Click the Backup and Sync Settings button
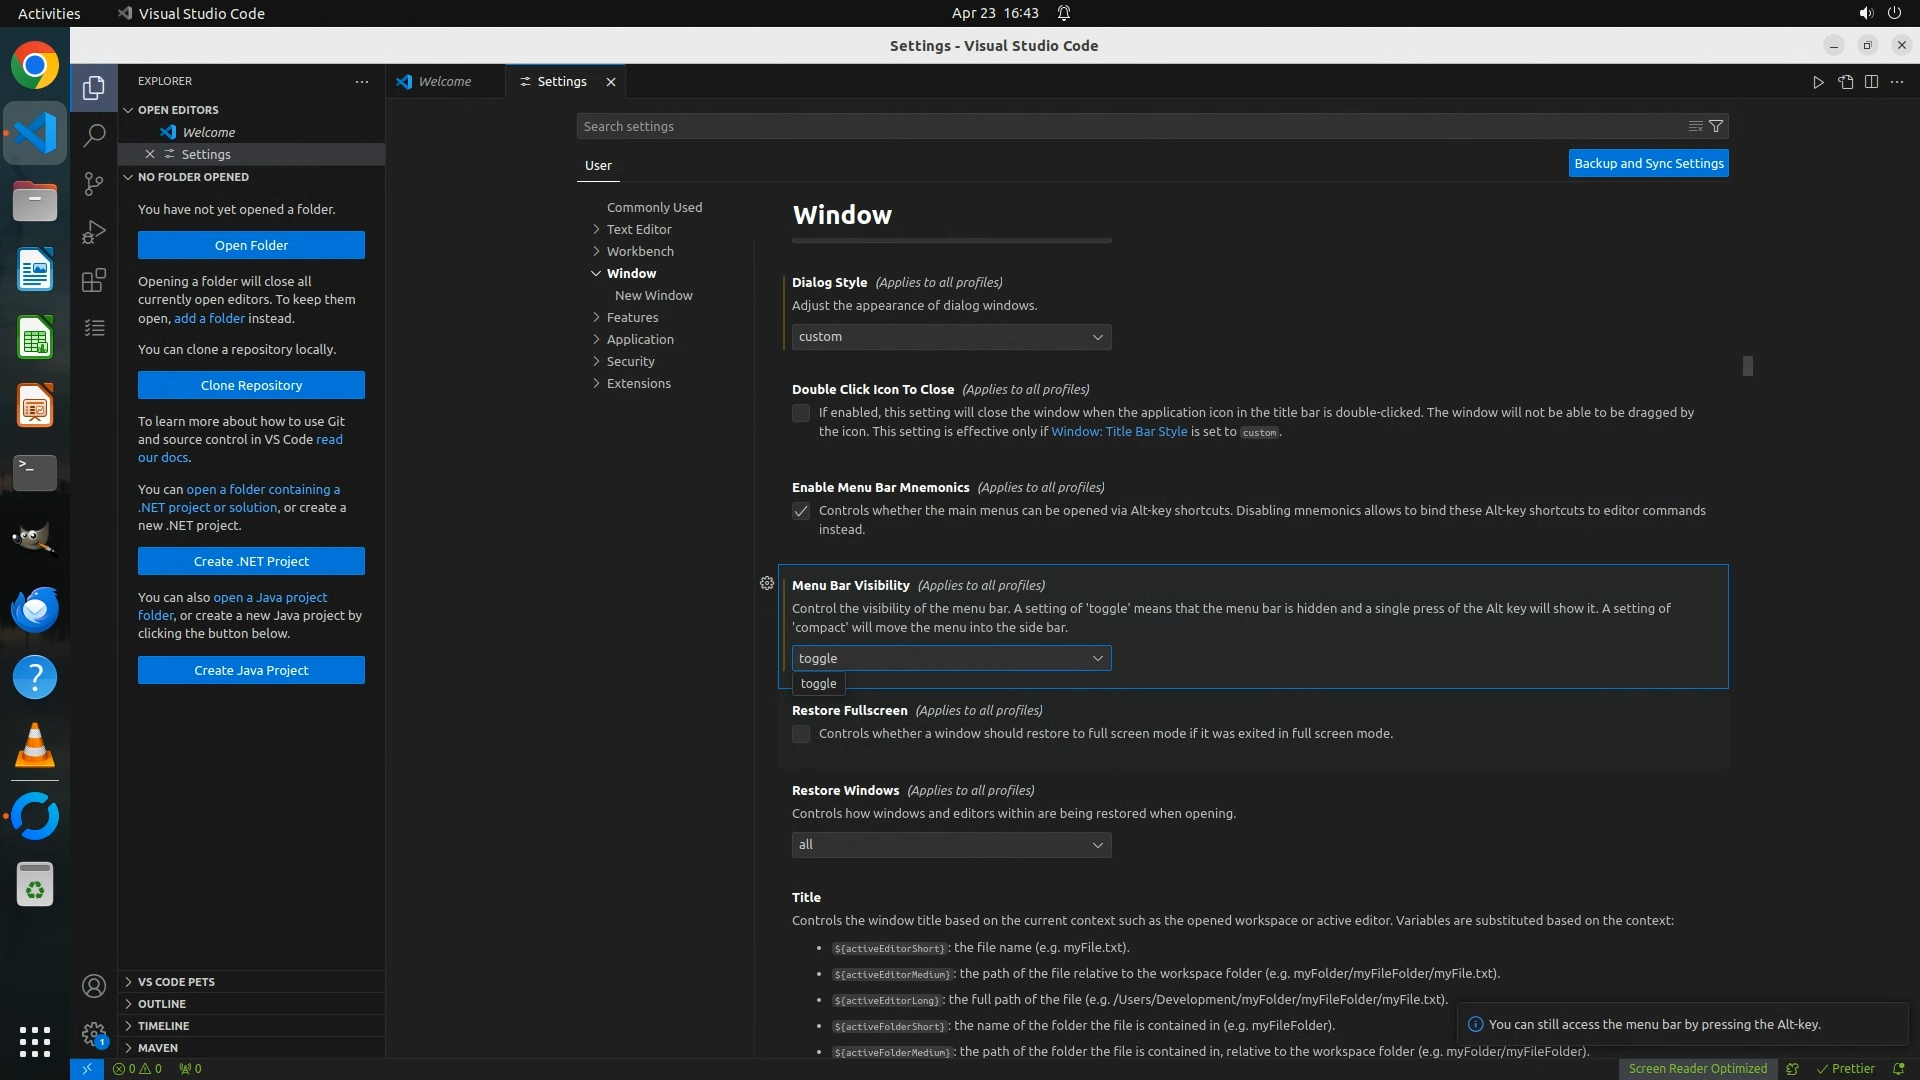This screenshot has height=1080, width=1920. coord(1648,163)
